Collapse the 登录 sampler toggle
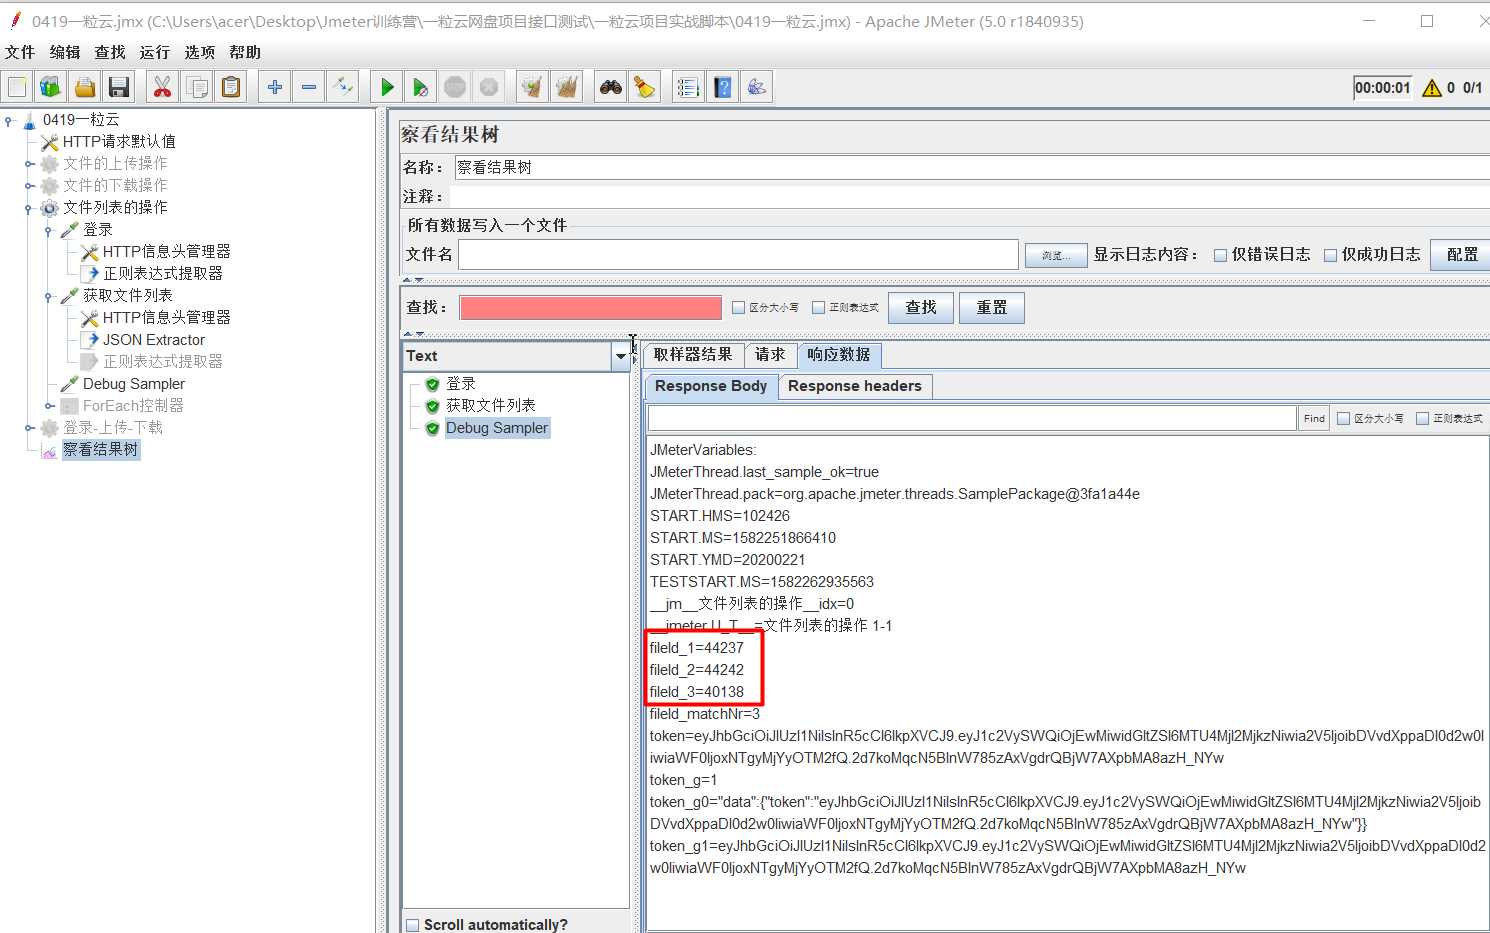This screenshot has width=1490, height=933. [x=48, y=230]
